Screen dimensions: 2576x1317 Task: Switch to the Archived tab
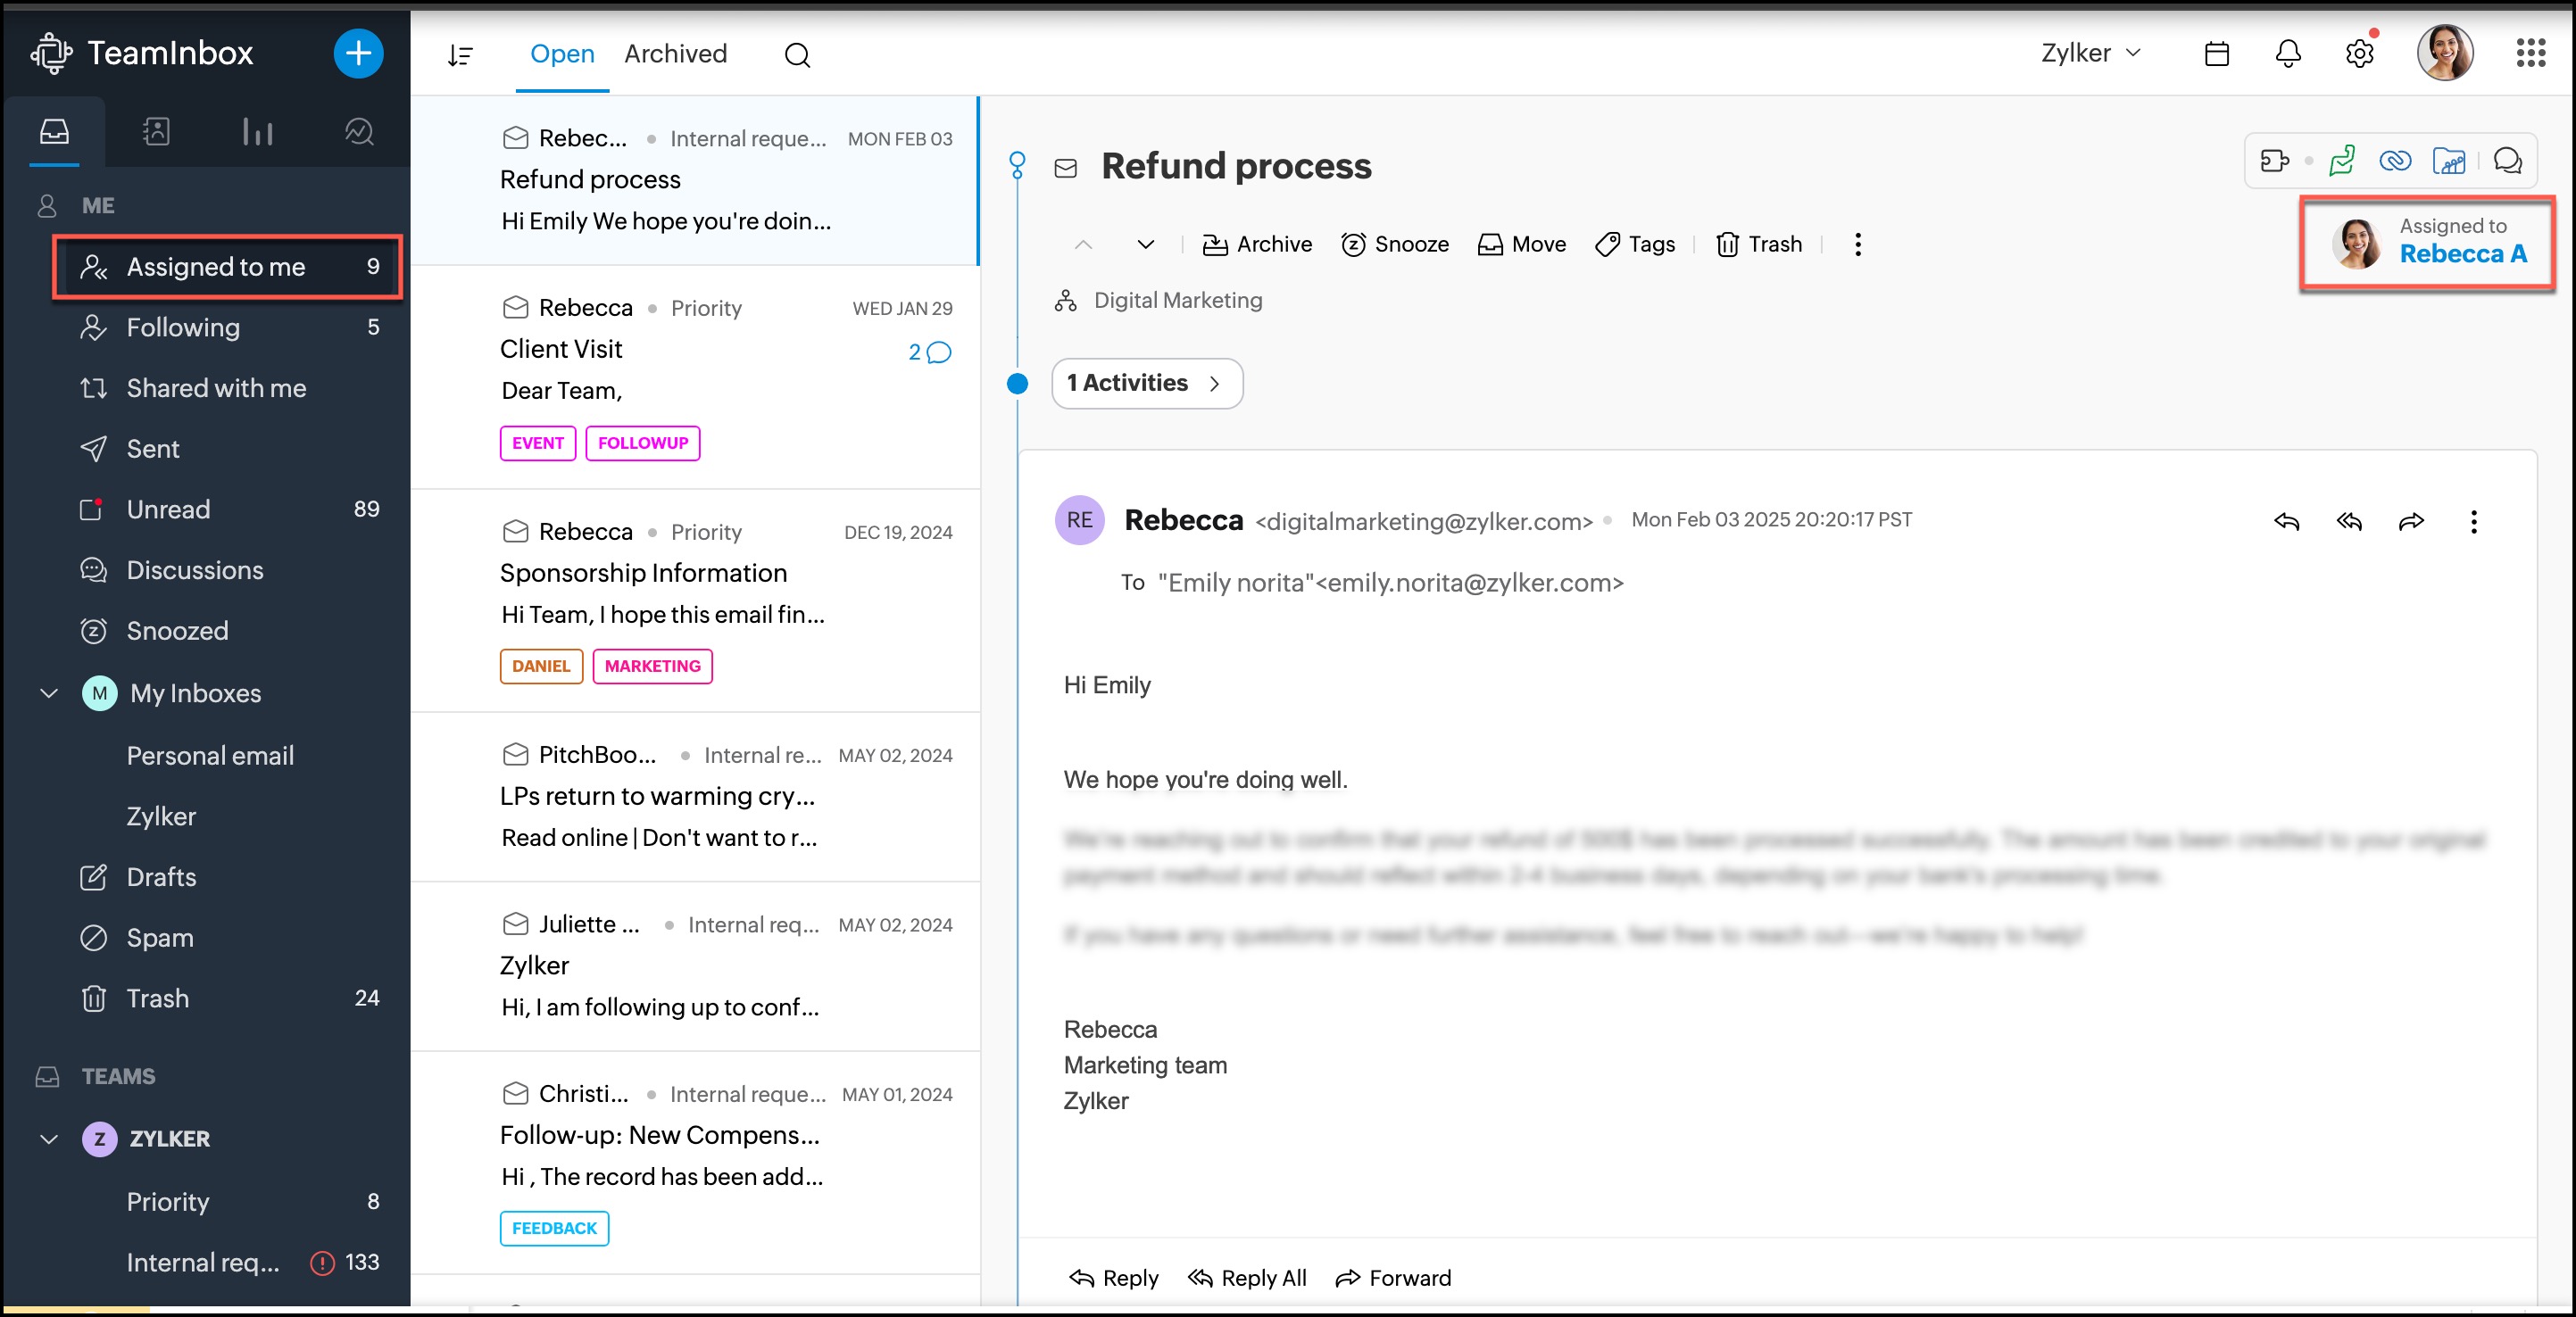[x=675, y=54]
